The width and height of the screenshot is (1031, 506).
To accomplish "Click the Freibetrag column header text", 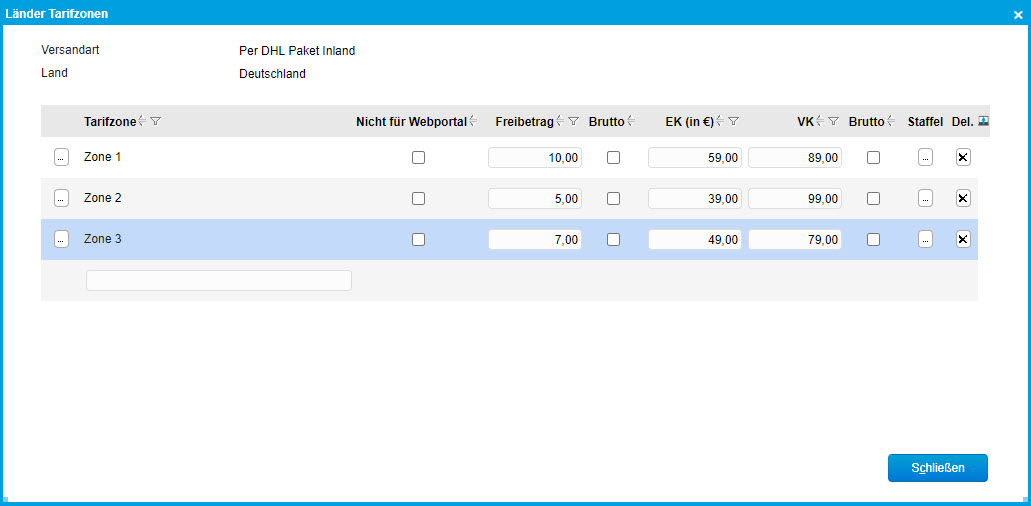I will click(x=525, y=121).
